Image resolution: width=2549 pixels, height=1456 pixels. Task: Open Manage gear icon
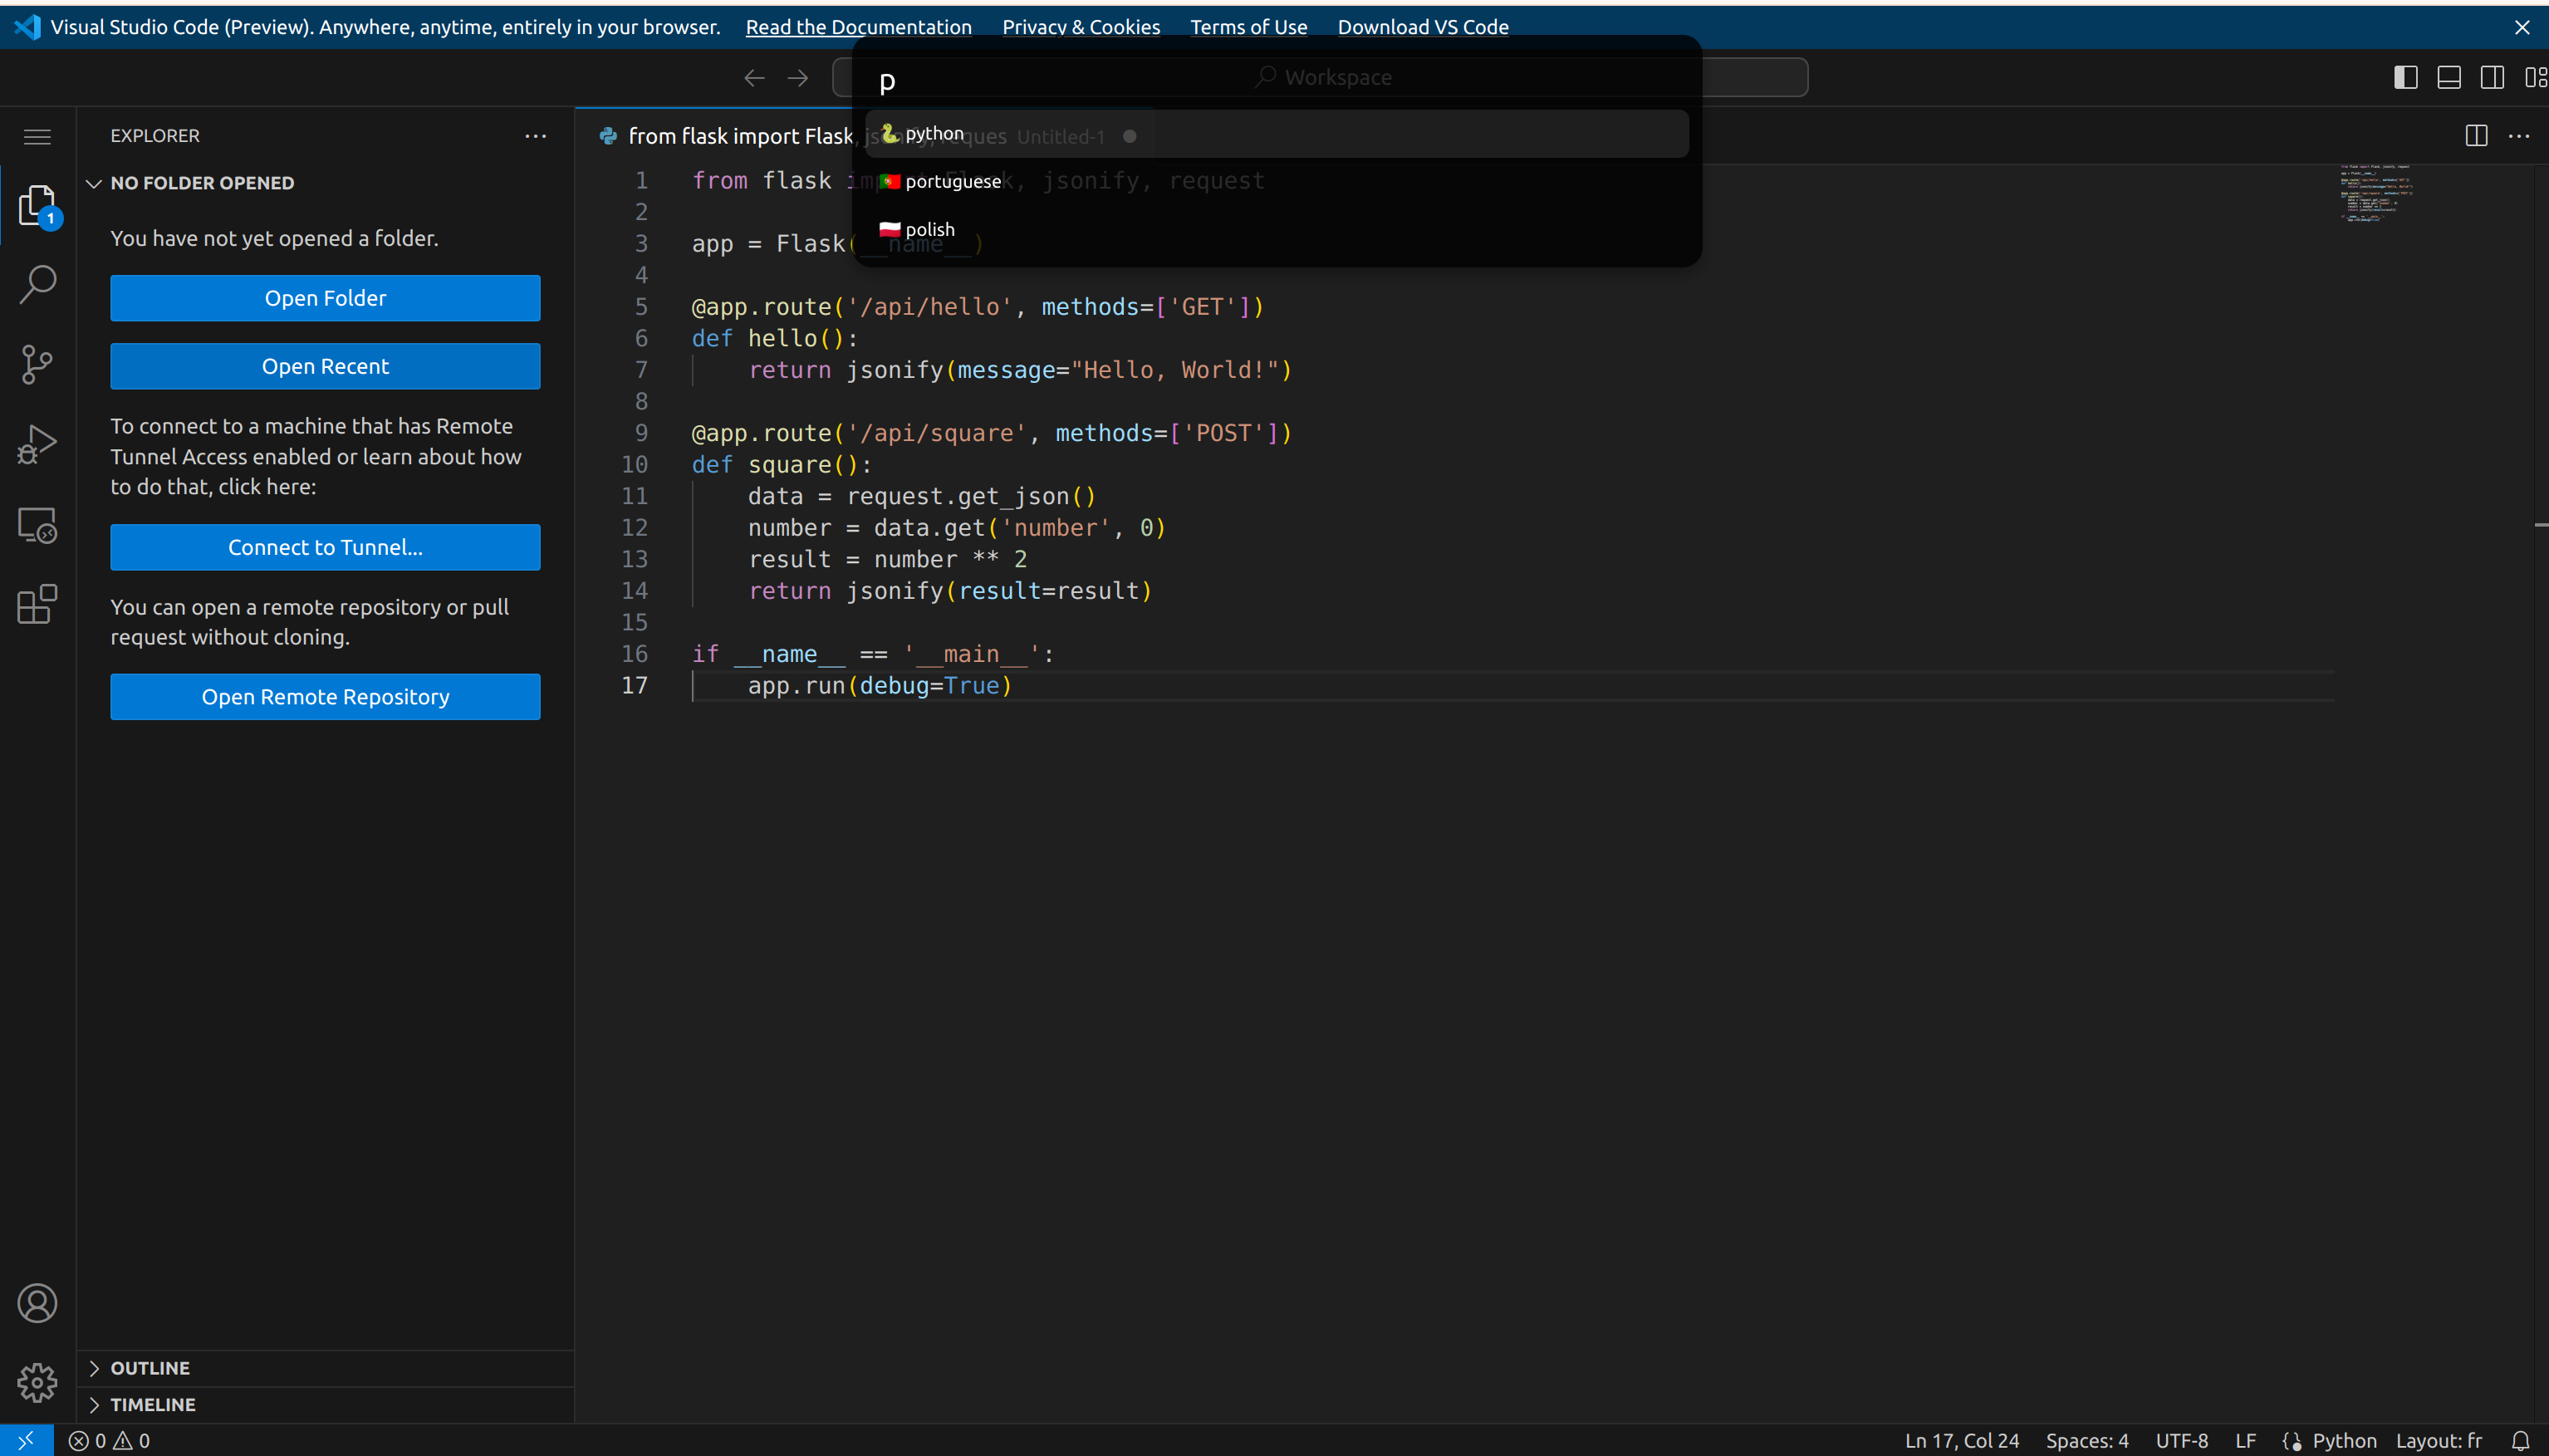(x=37, y=1382)
